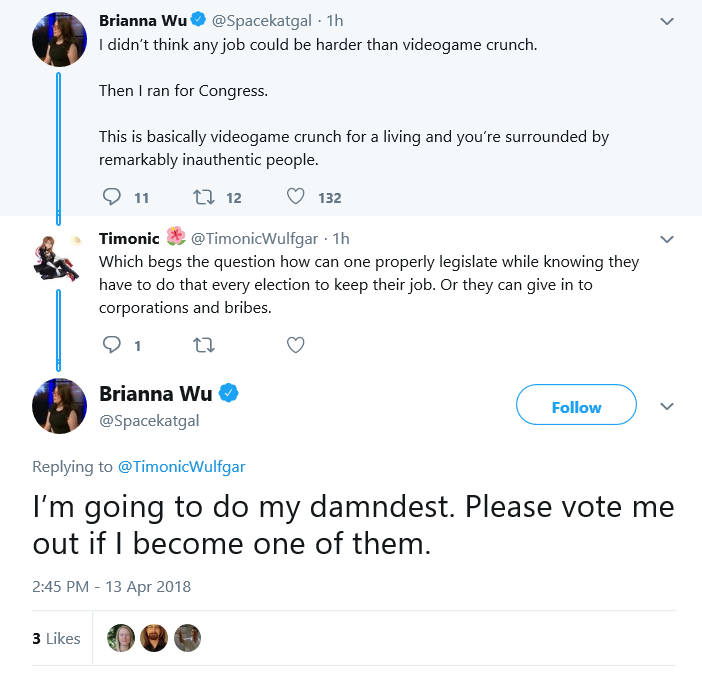This screenshot has height=676, width=702.
Task: Like the tweet with 132 likes
Action: tap(295, 196)
